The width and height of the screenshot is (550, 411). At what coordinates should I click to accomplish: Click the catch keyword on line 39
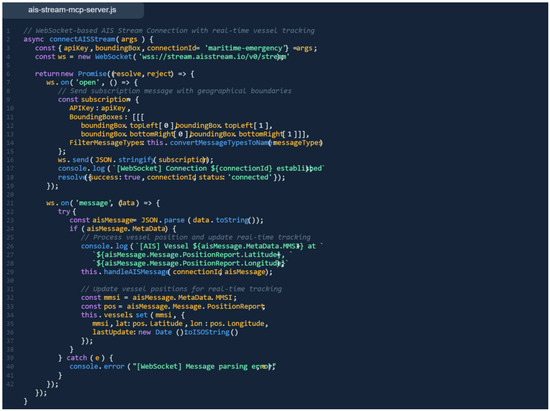click(x=76, y=358)
